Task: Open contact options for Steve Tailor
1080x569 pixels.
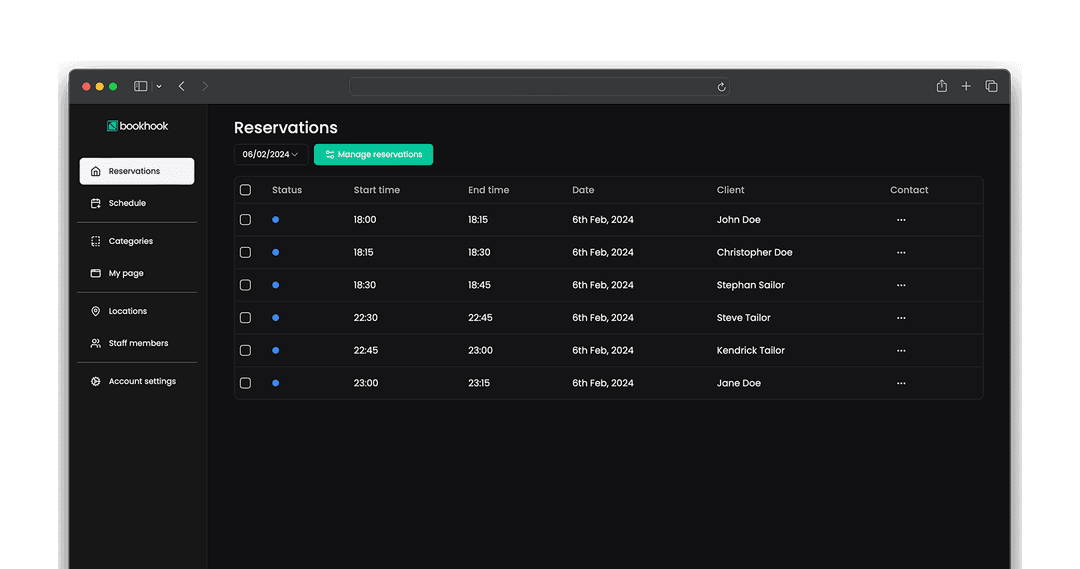Action: (901, 318)
